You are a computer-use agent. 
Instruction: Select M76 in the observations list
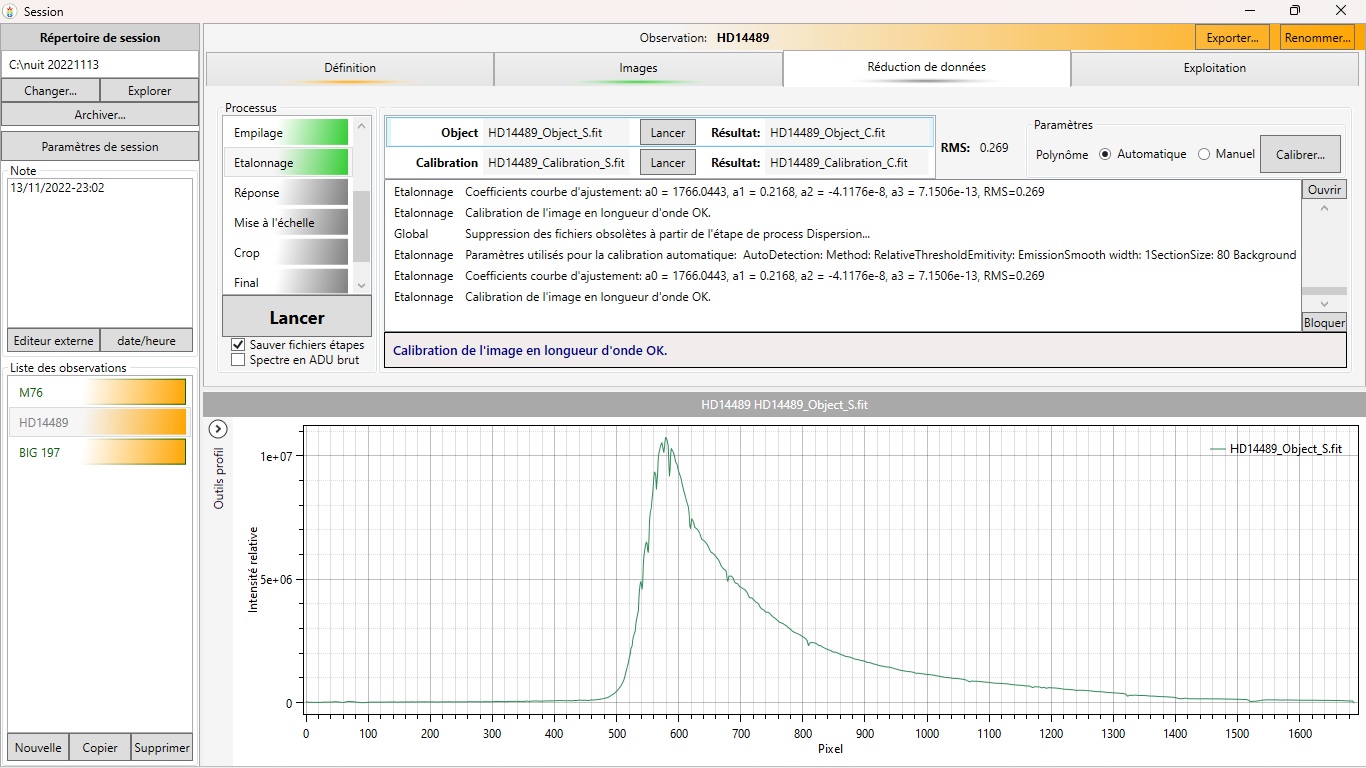(98, 393)
